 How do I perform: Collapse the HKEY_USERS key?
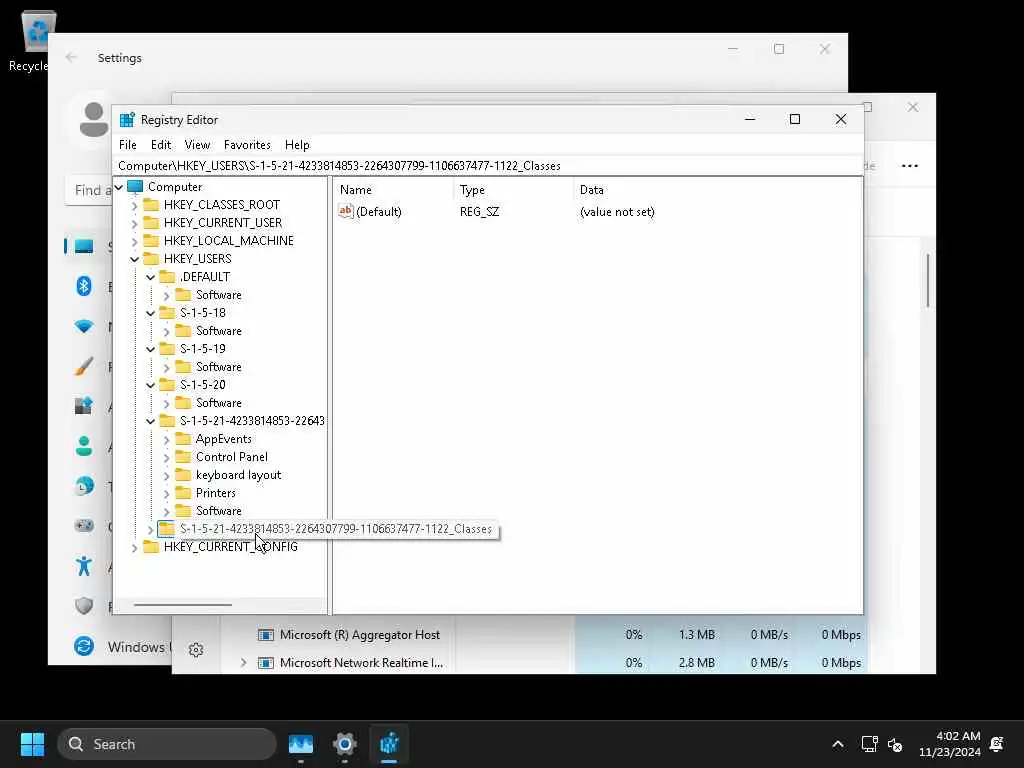[x=135, y=259]
